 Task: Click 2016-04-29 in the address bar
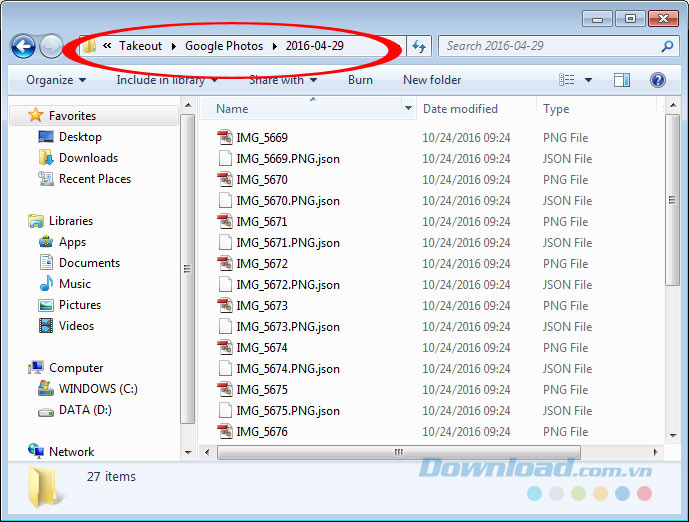(315, 46)
